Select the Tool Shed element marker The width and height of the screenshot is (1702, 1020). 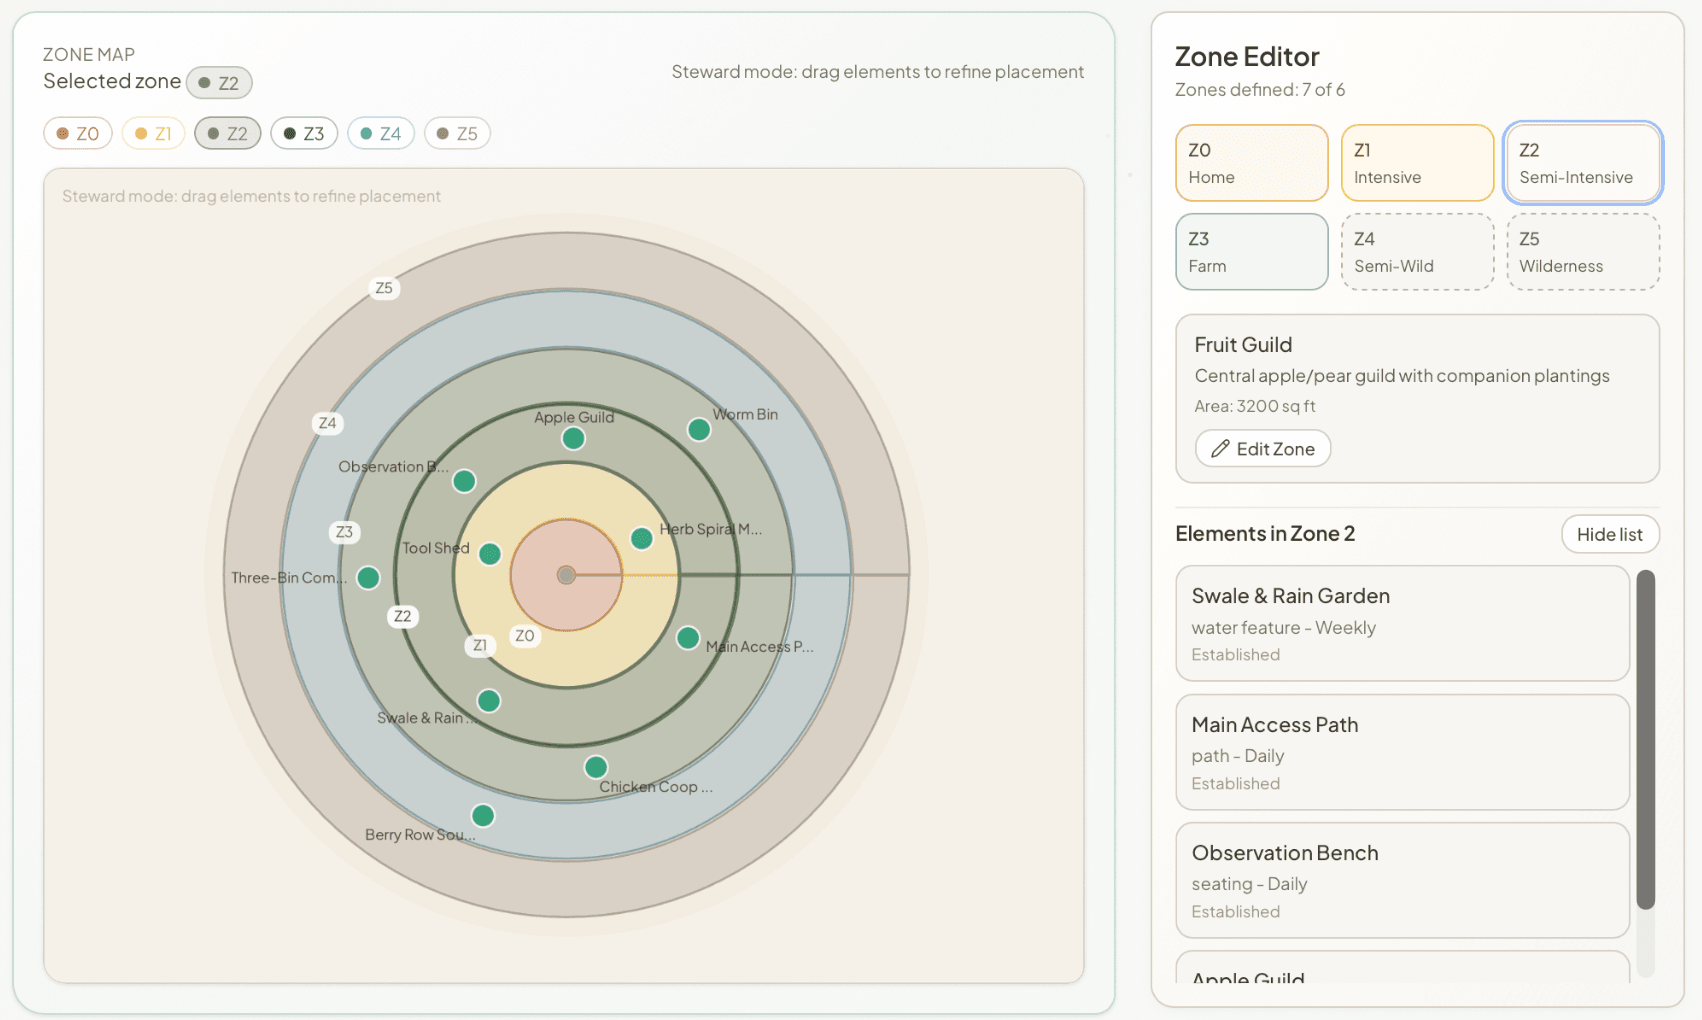pyautogui.click(x=489, y=553)
